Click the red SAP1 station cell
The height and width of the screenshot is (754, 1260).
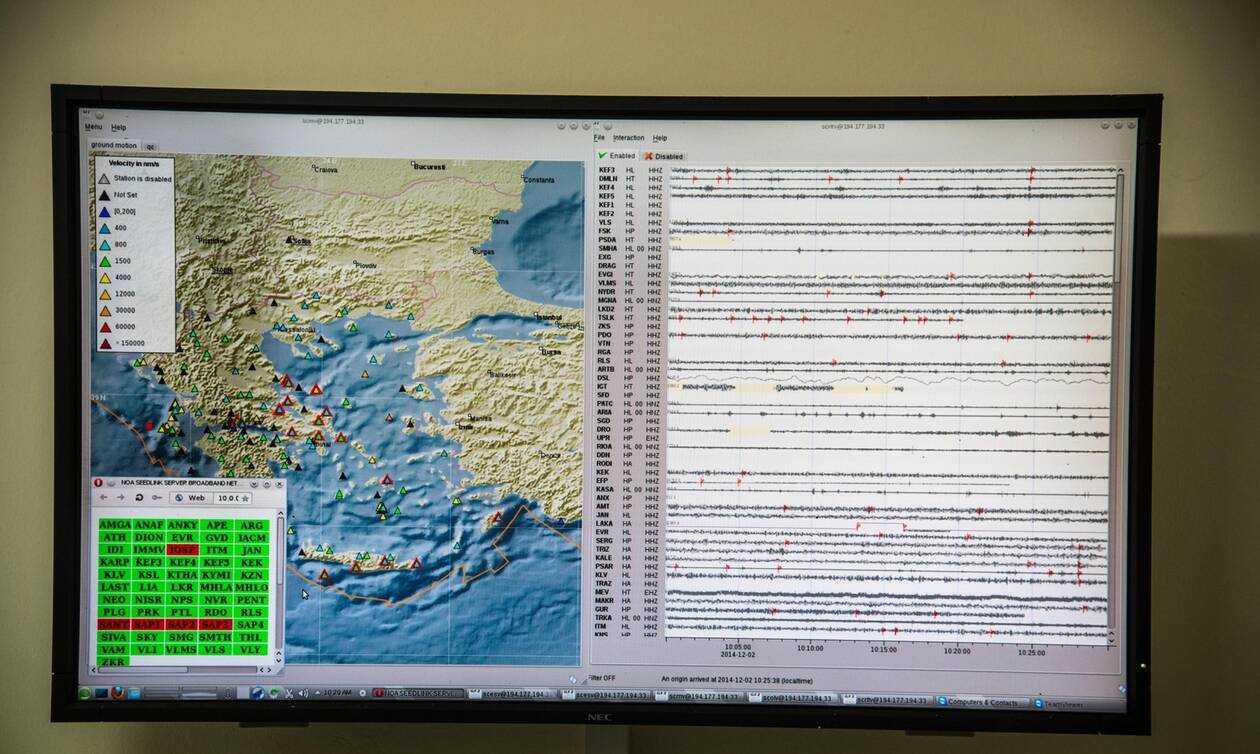point(147,624)
